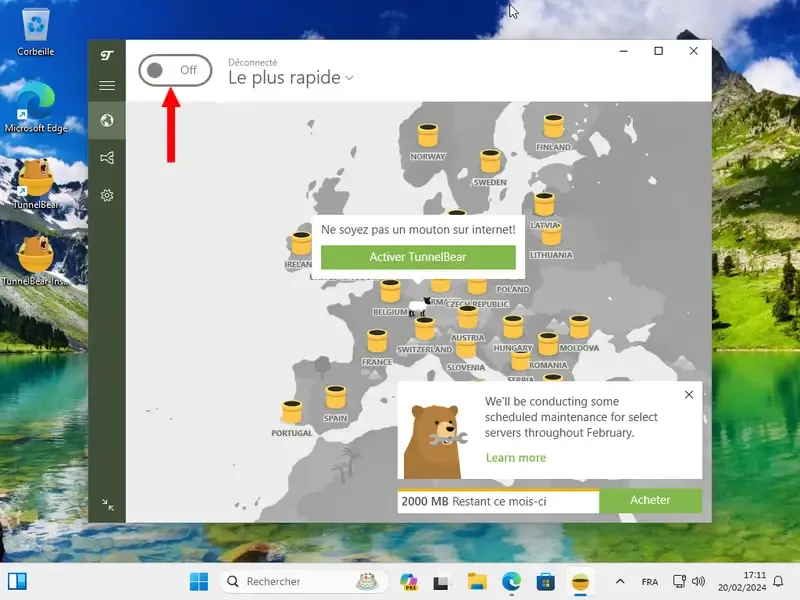
Task: Select the Norway tunnel on the map
Action: pos(428,135)
